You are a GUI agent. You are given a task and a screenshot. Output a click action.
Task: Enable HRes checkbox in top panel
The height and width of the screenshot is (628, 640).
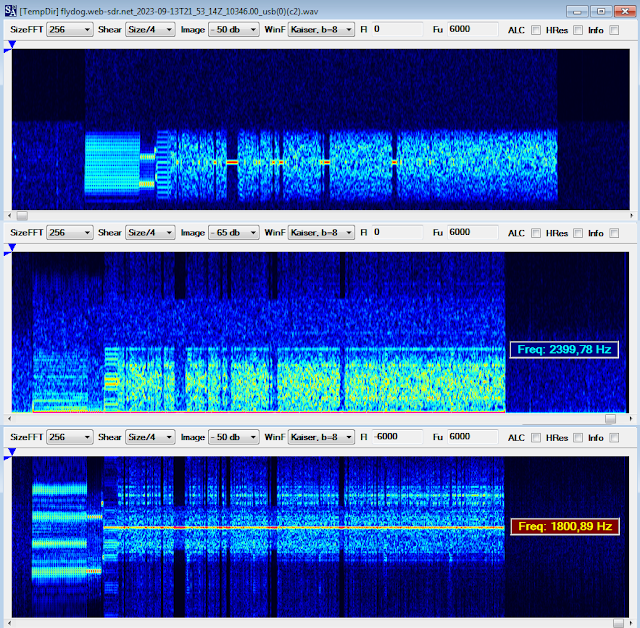pos(578,30)
